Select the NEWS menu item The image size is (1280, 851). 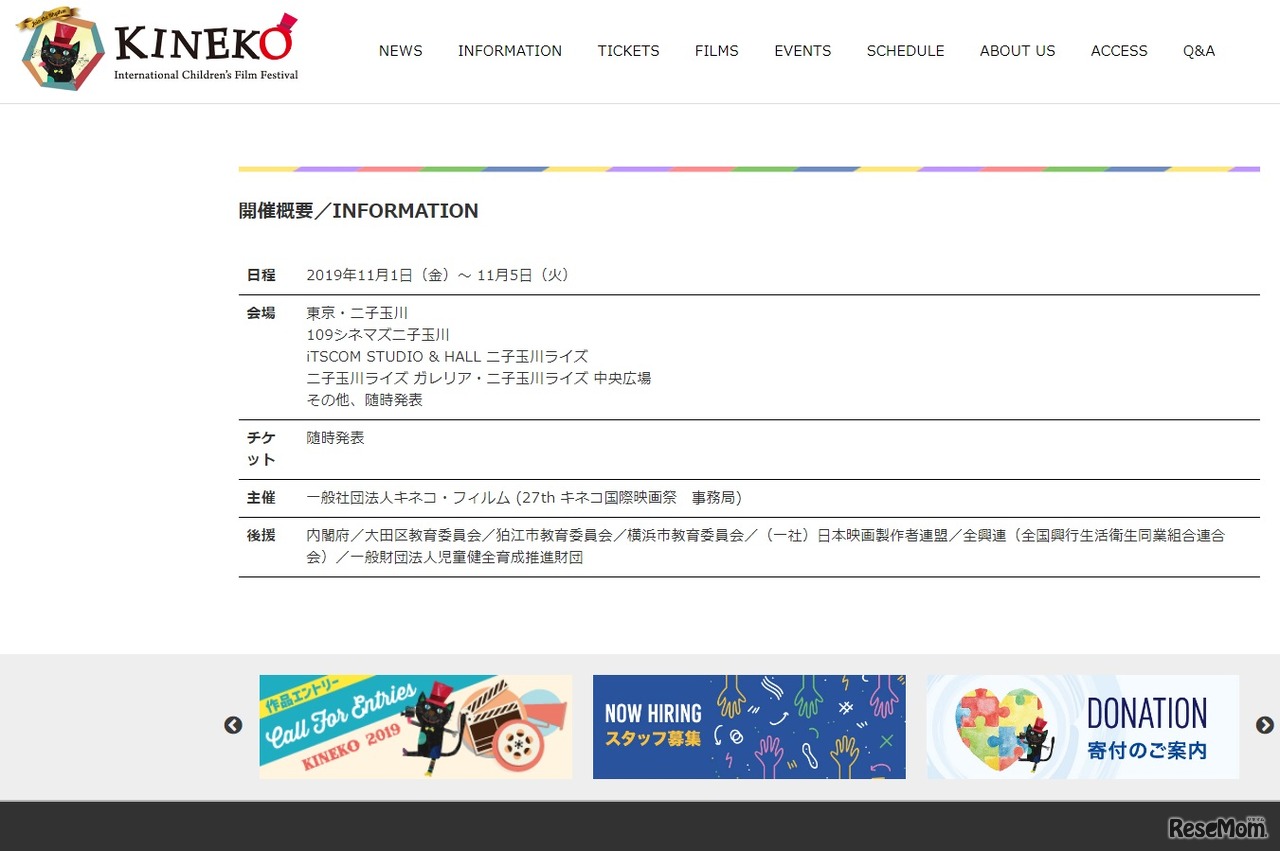400,51
